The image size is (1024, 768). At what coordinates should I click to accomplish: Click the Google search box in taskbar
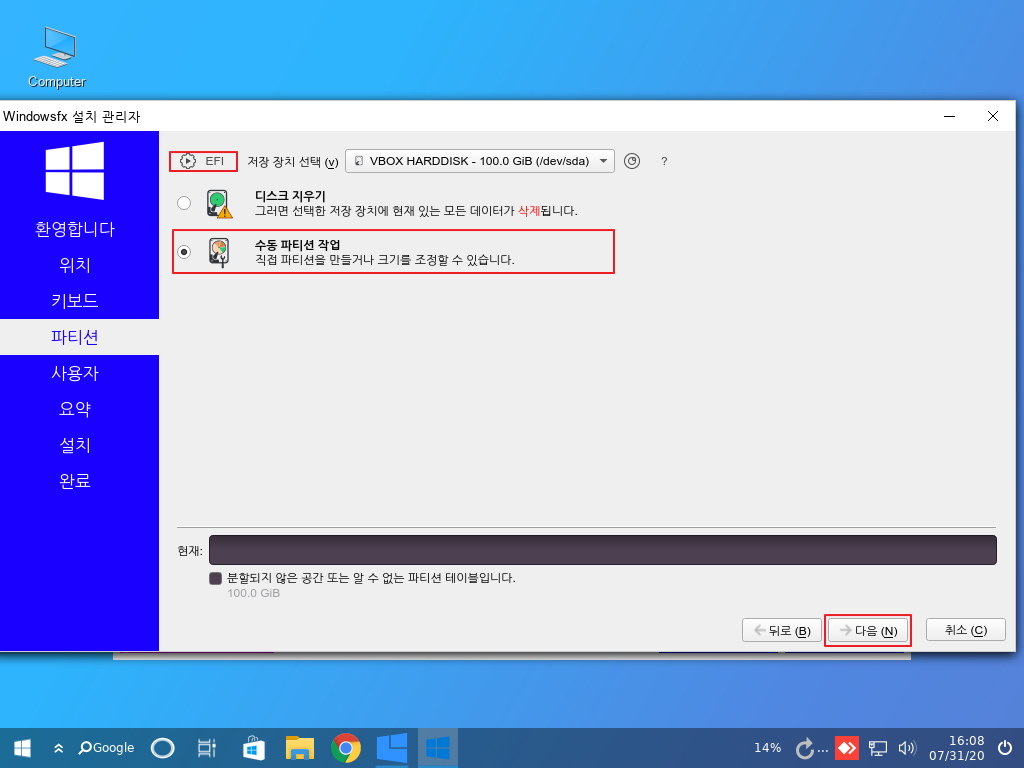pos(106,748)
